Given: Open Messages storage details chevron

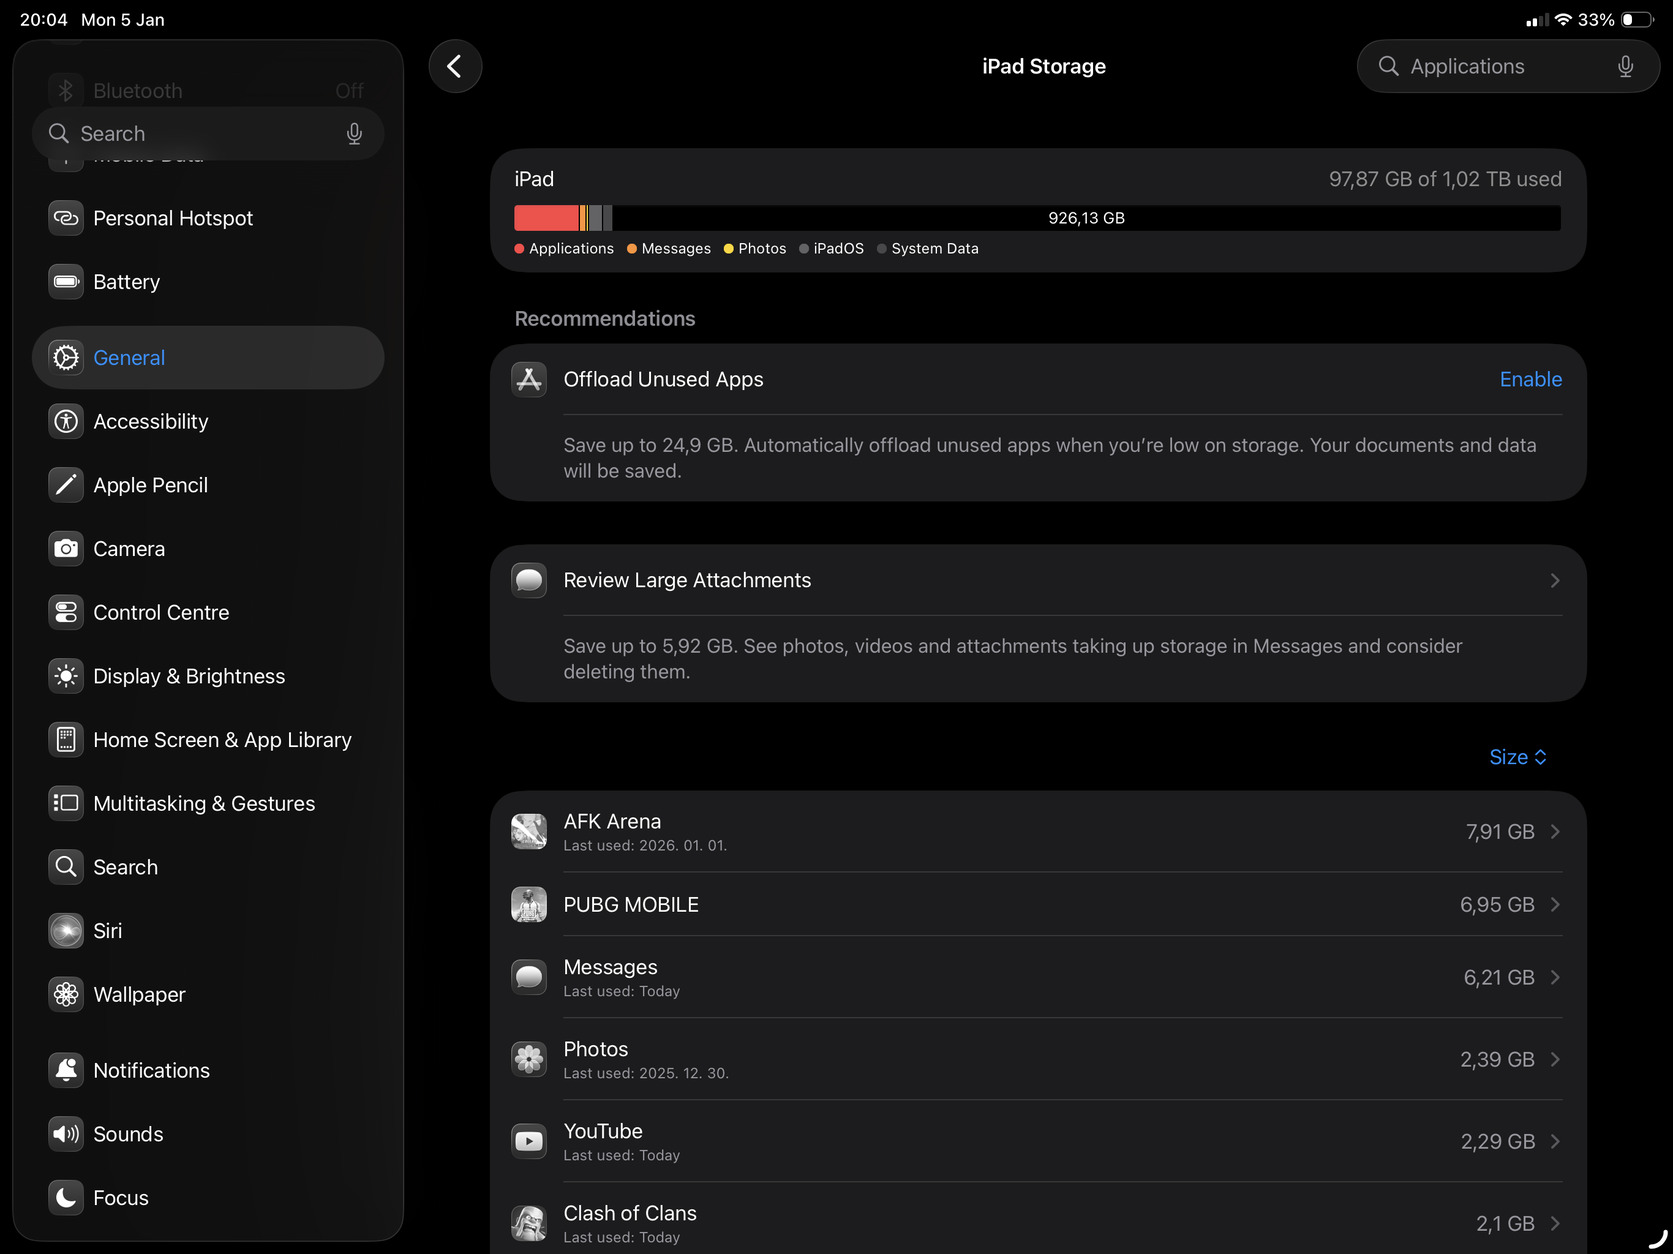Looking at the screenshot, I should pos(1554,978).
